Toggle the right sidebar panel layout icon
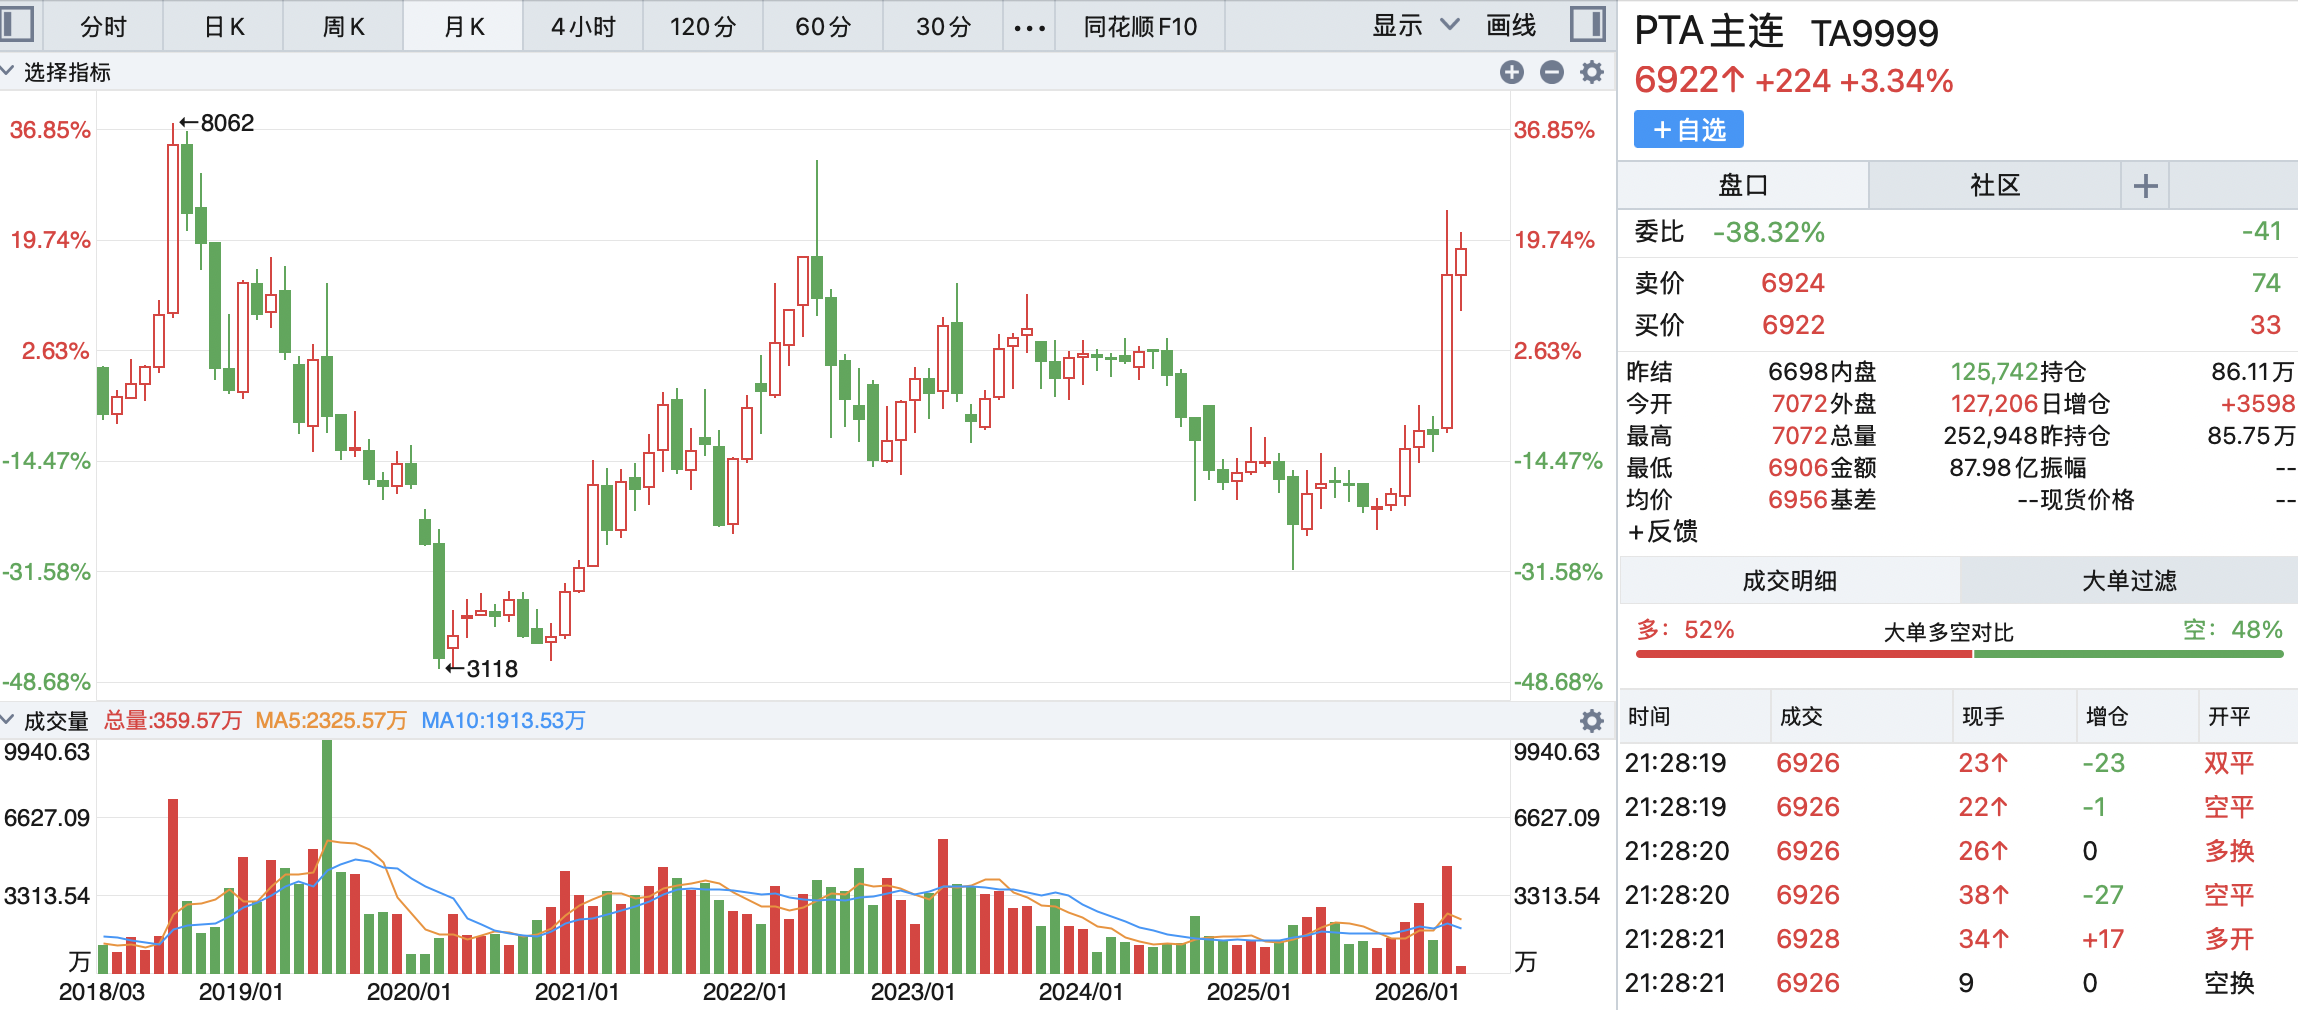This screenshot has height=1010, width=2298. (1587, 25)
